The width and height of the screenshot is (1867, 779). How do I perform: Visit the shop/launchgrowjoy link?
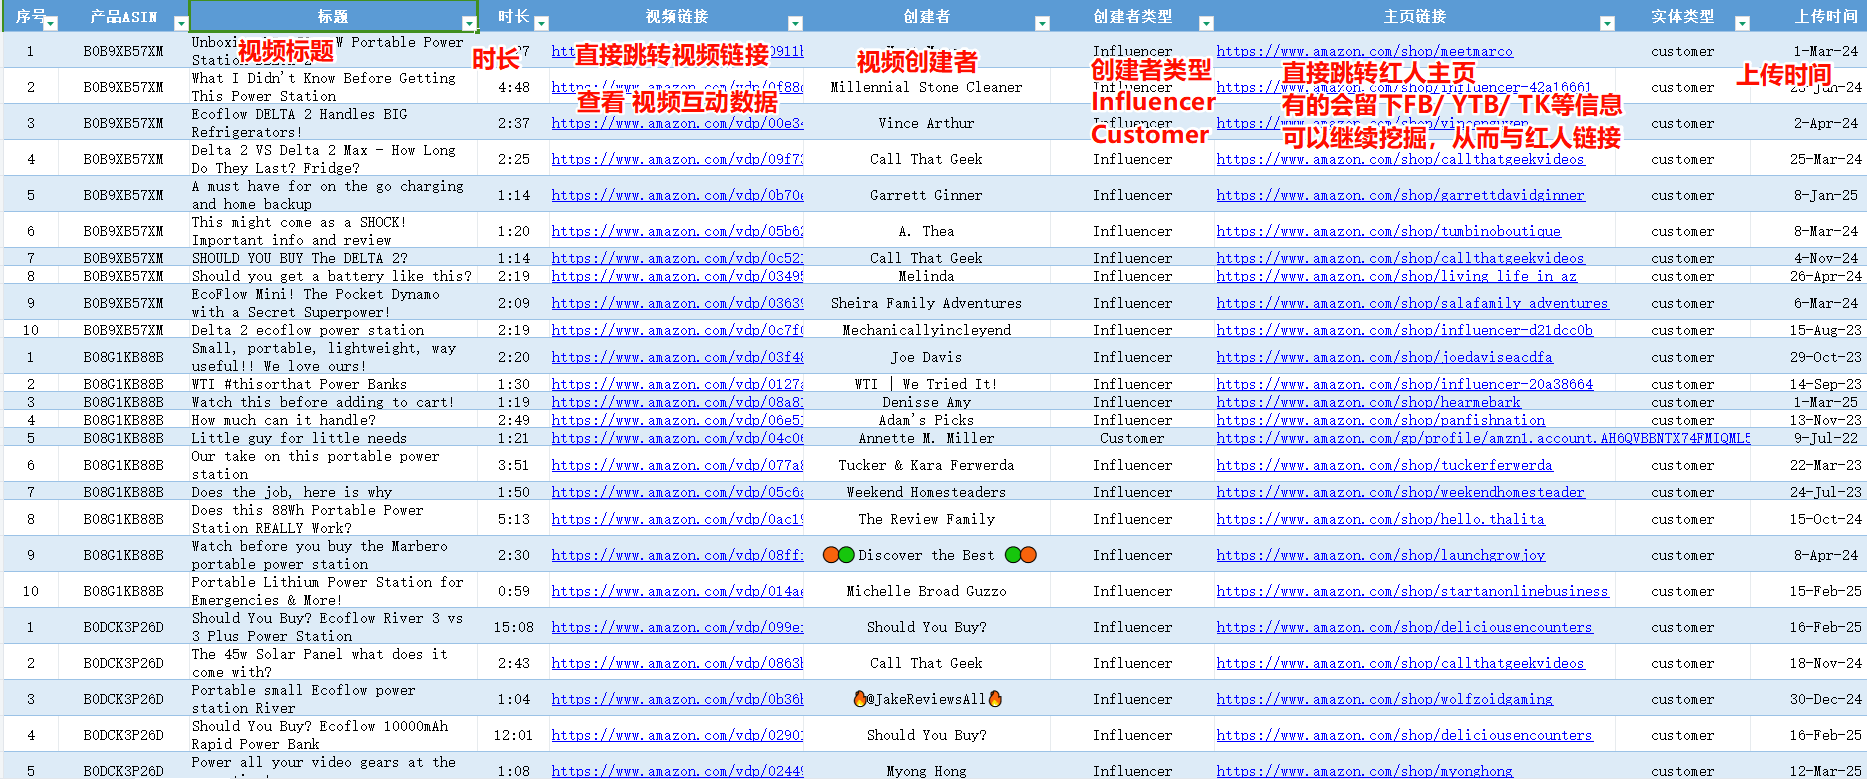[1380, 555]
